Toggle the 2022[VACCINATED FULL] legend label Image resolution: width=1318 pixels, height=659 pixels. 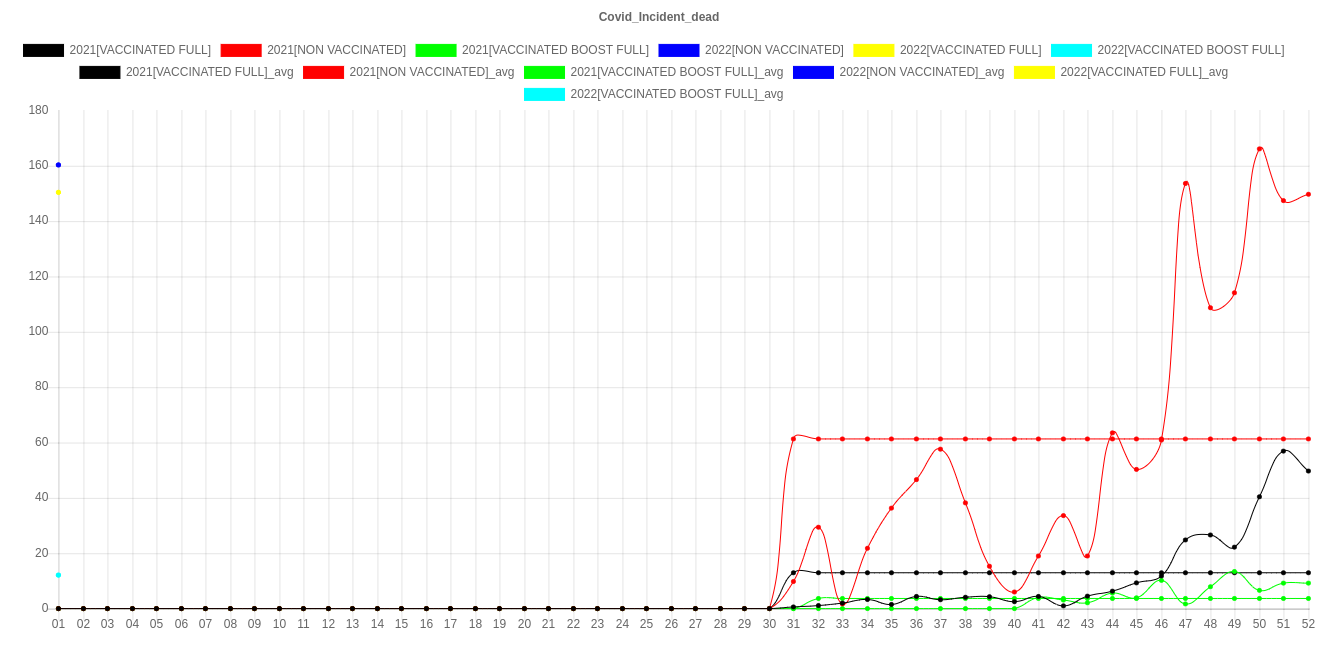[970, 50]
